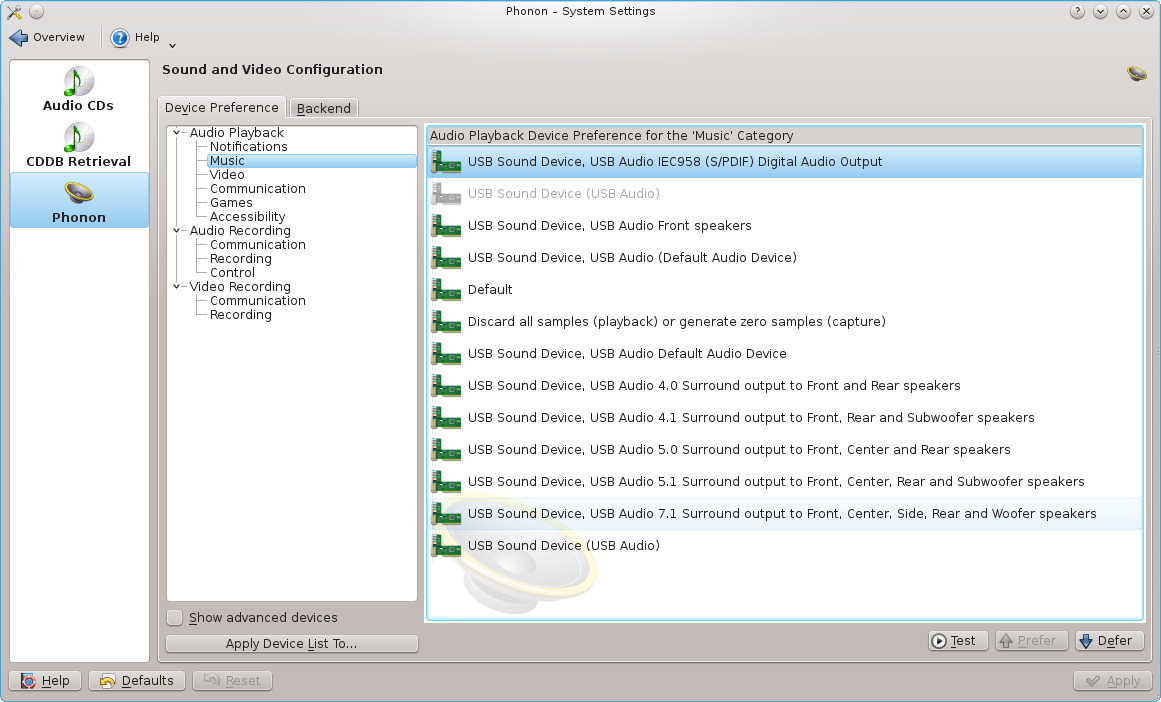1161x702 pixels.
Task: Click the sound card icon for 5.1 Surround
Action: coord(446,481)
